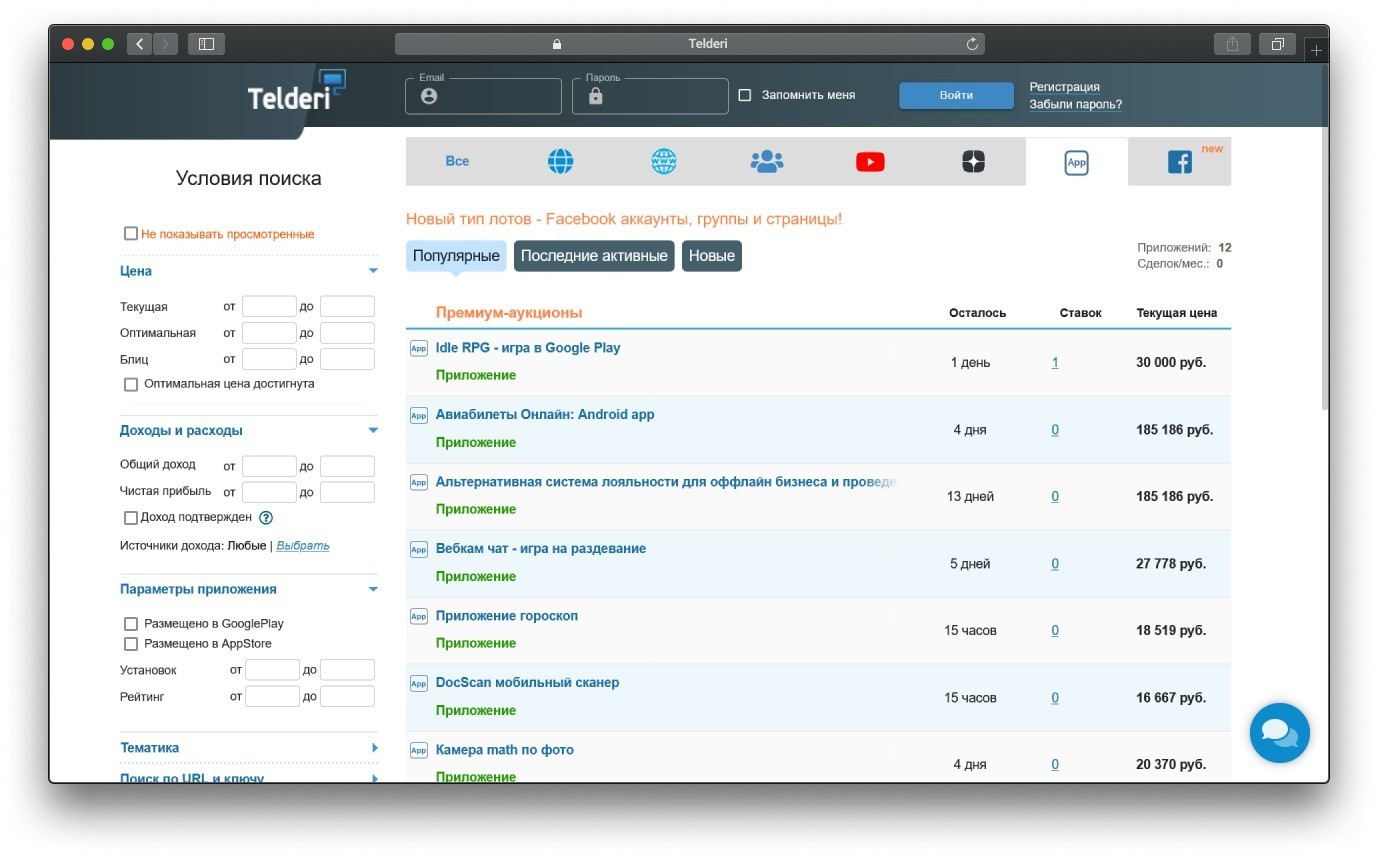This screenshot has height=856, width=1378.
Task: Click App icon beside Авиабилеты Онлайн lot
Action: 419,415
